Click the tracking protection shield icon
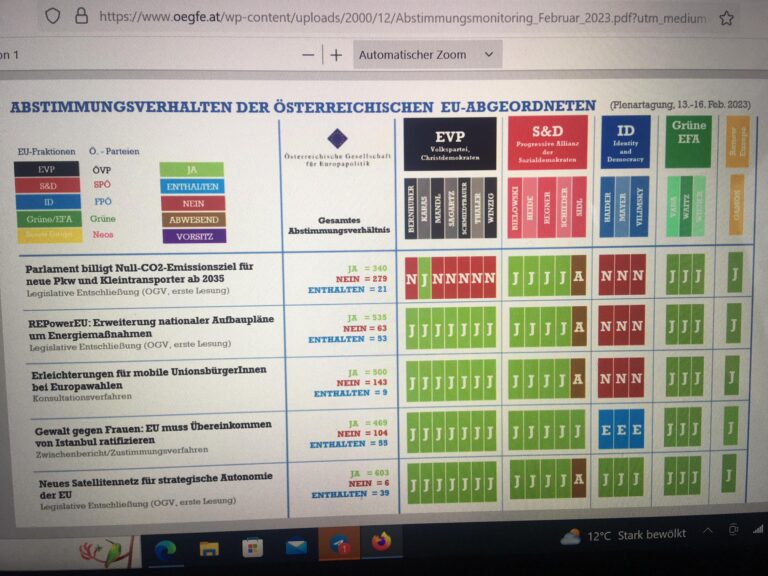The width and height of the screenshot is (768, 576). [53, 16]
